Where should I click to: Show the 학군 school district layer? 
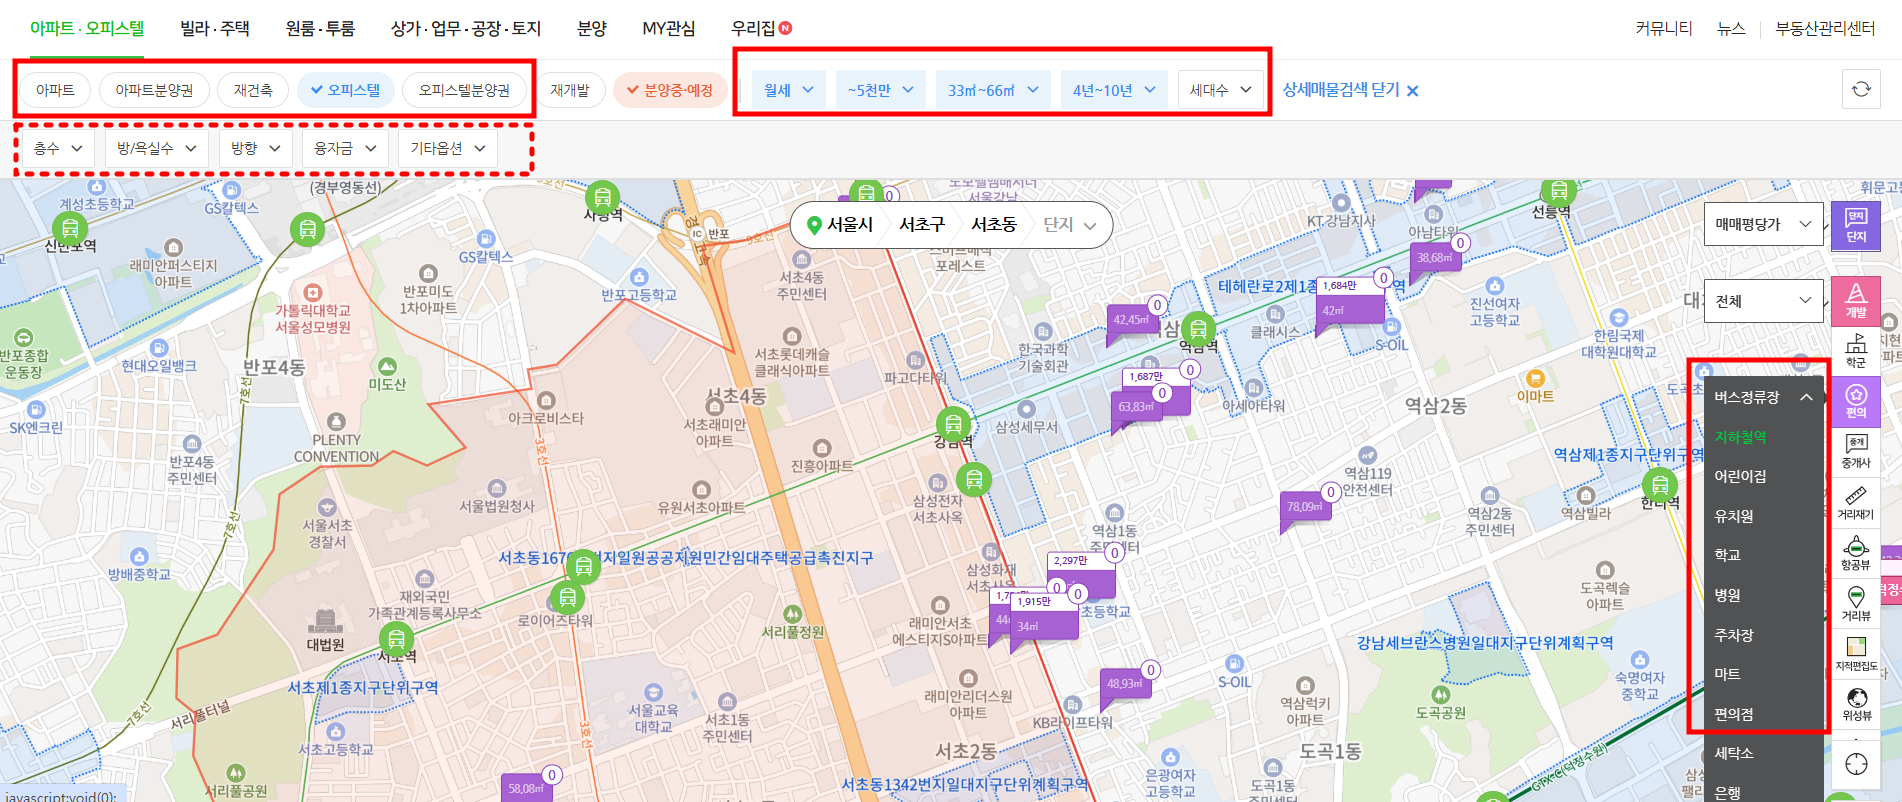coord(1856,351)
